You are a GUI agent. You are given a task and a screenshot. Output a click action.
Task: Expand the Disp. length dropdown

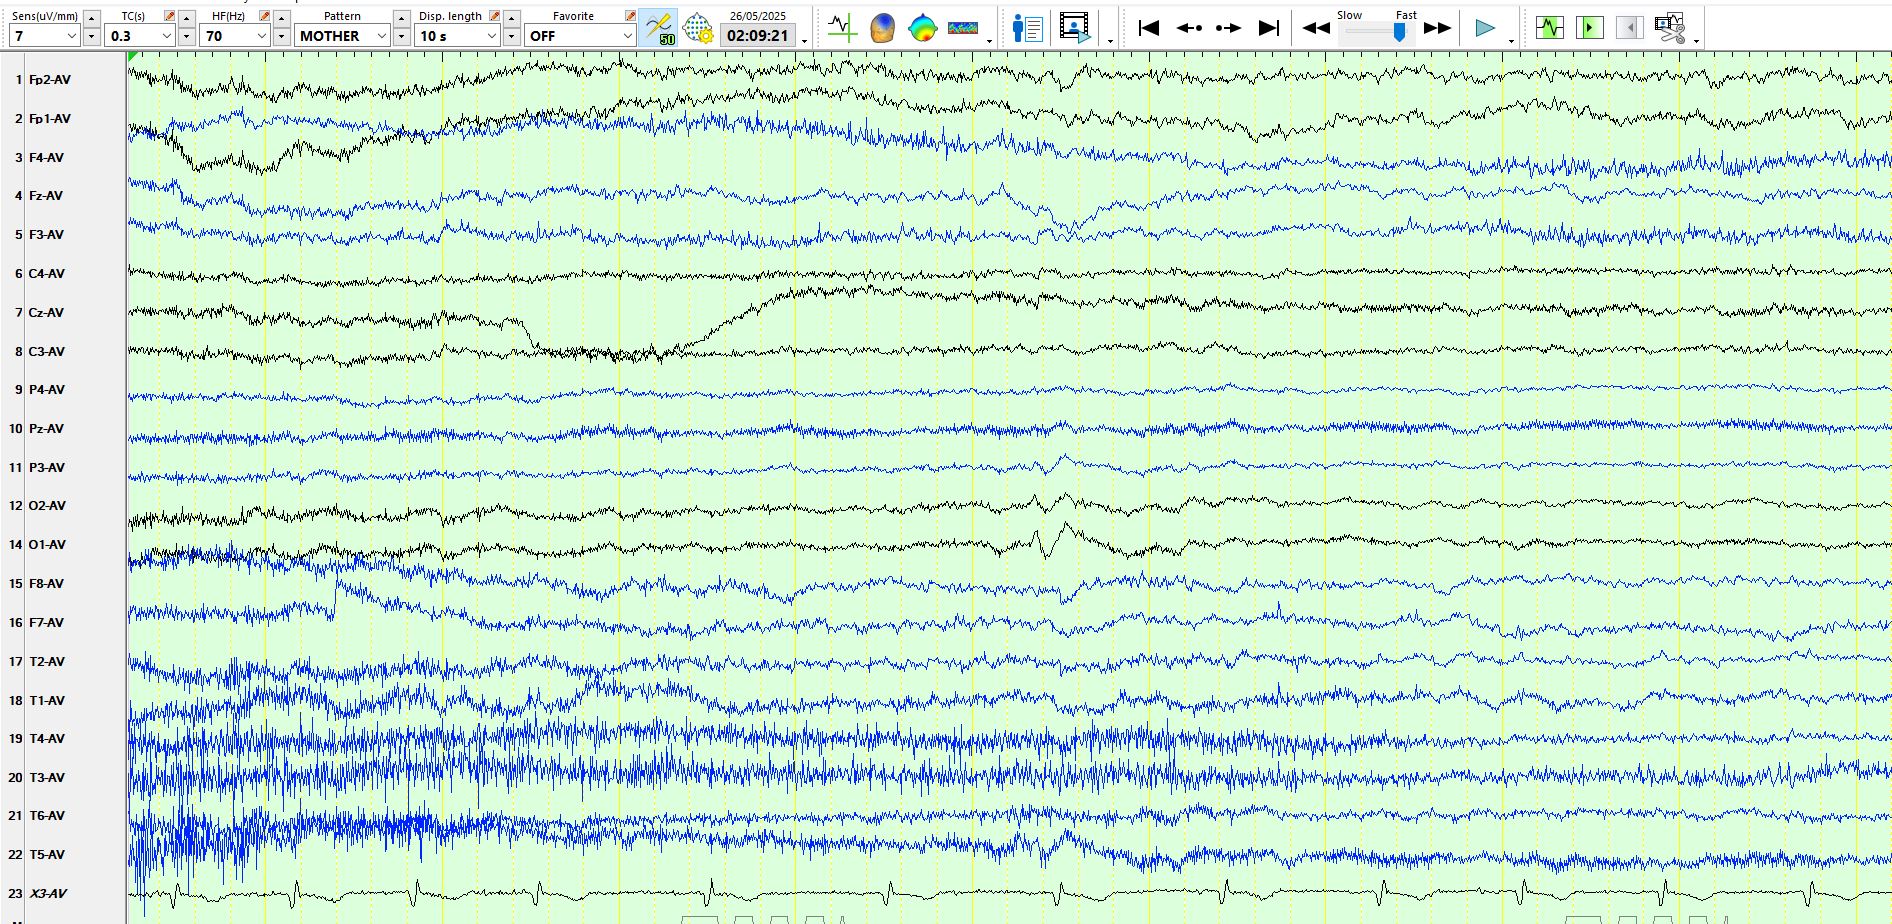pyautogui.click(x=491, y=36)
